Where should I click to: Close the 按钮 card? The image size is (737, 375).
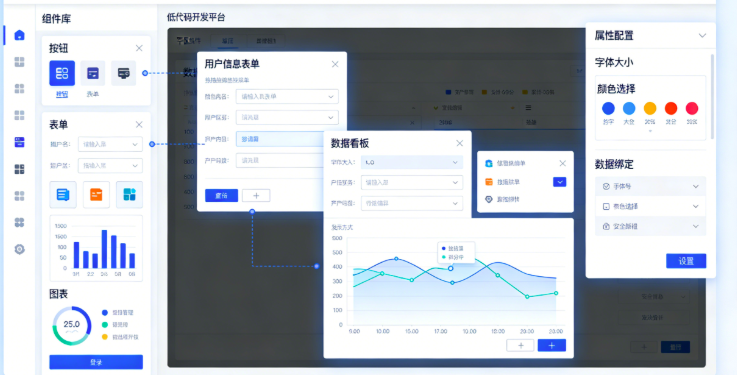(139, 48)
